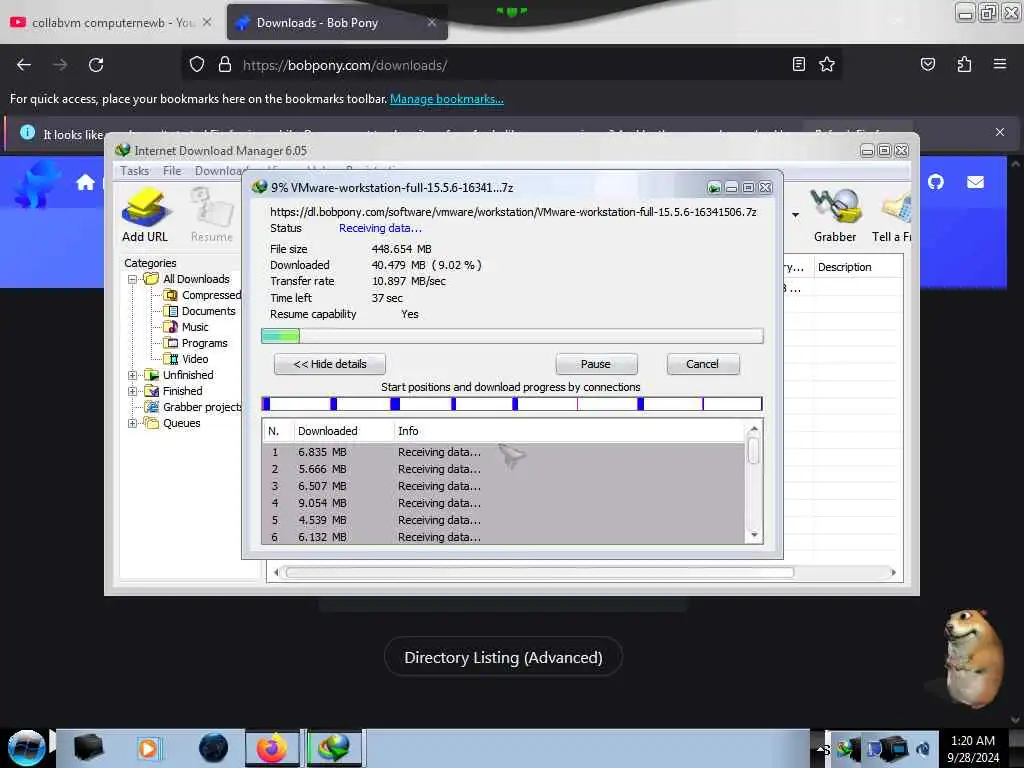The height and width of the screenshot is (768, 1024).
Task: Open the Manage bookmarks link
Action: (447, 99)
